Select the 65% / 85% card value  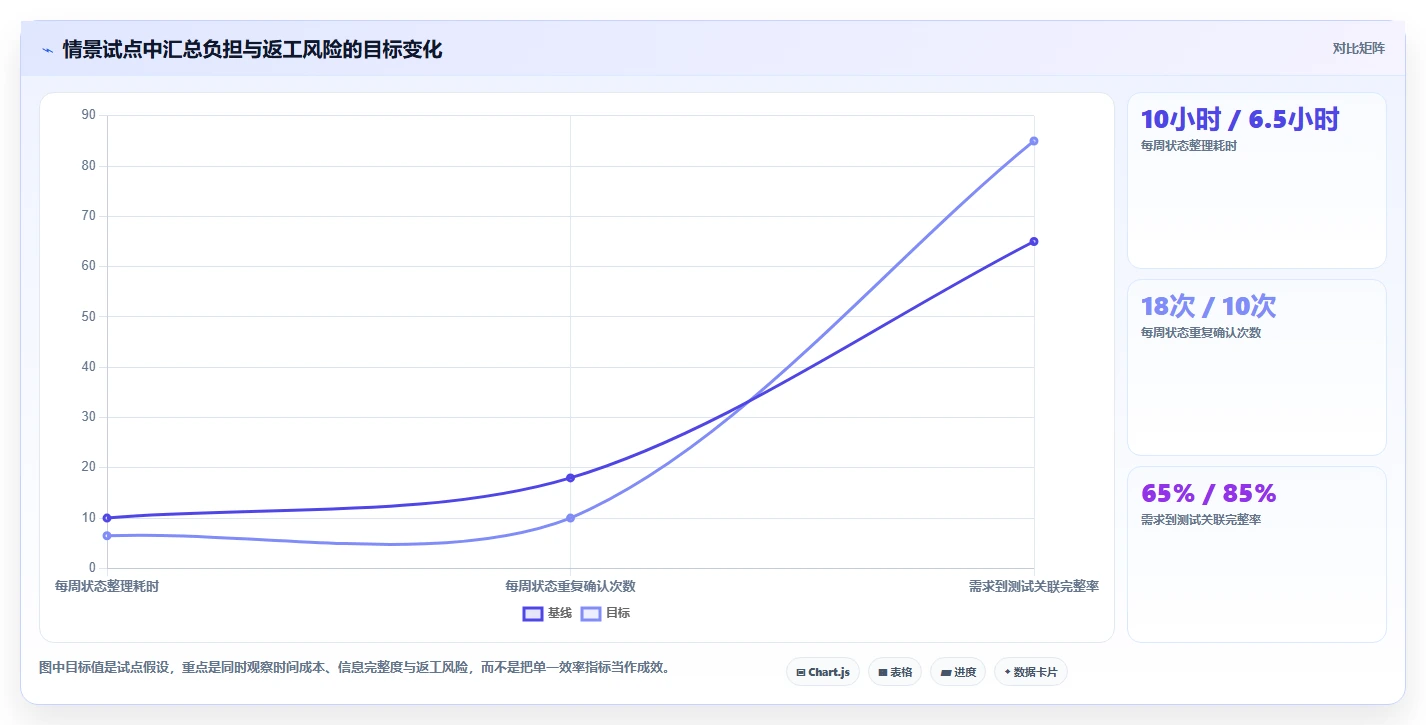pos(1208,494)
